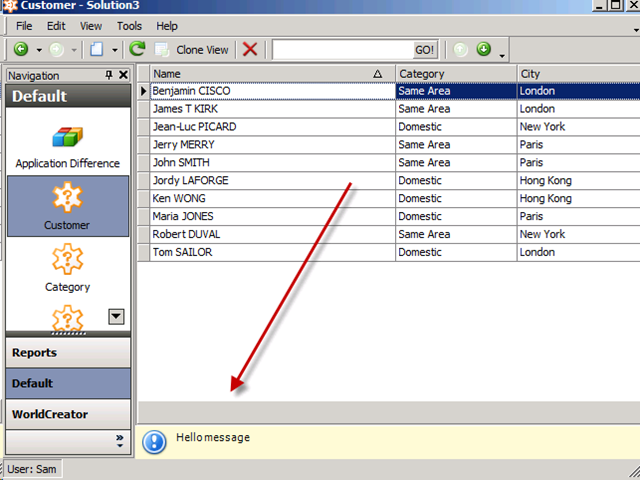Open the toolbar overflow options arrow
Viewport: 640px width, 480px height.
coord(502,55)
